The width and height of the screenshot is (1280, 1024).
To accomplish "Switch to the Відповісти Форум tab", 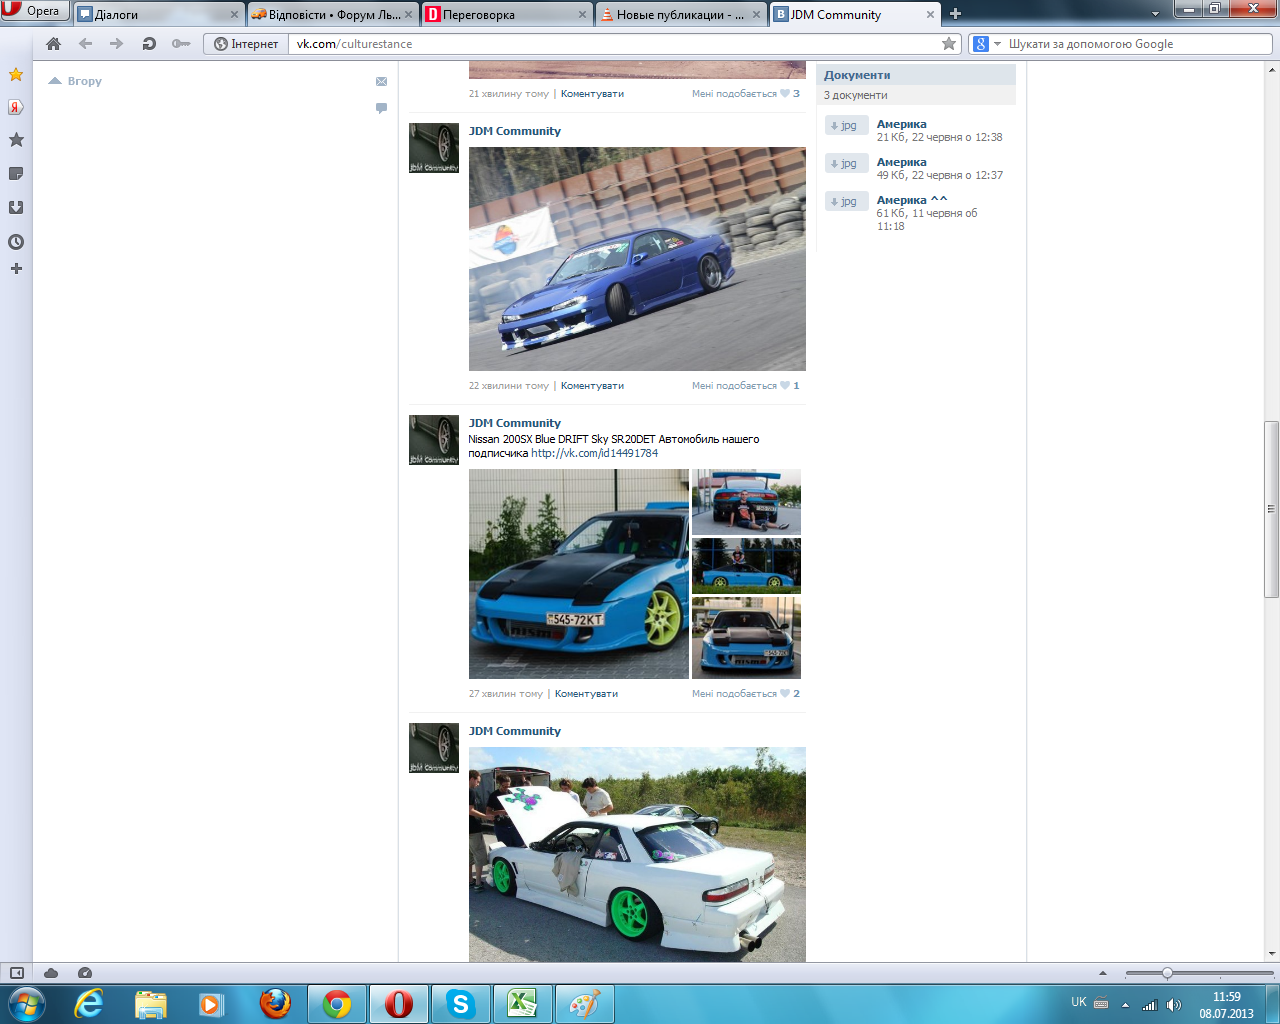I will tap(333, 14).
